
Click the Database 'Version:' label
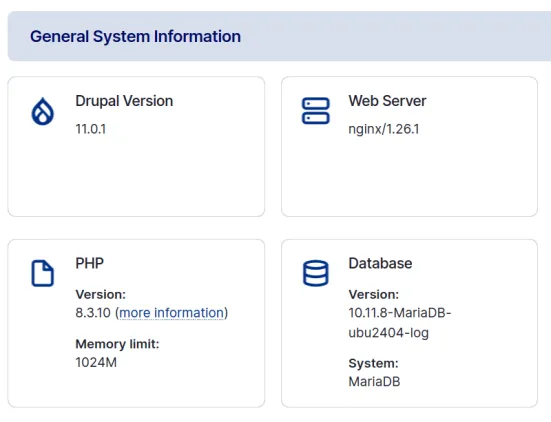pyautogui.click(x=374, y=294)
